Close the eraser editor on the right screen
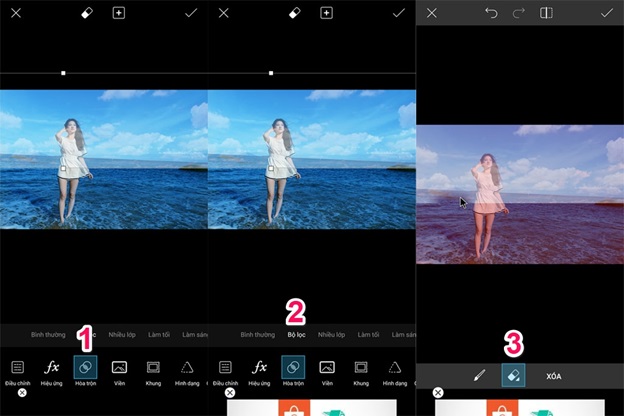The image size is (624, 416). click(x=432, y=13)
